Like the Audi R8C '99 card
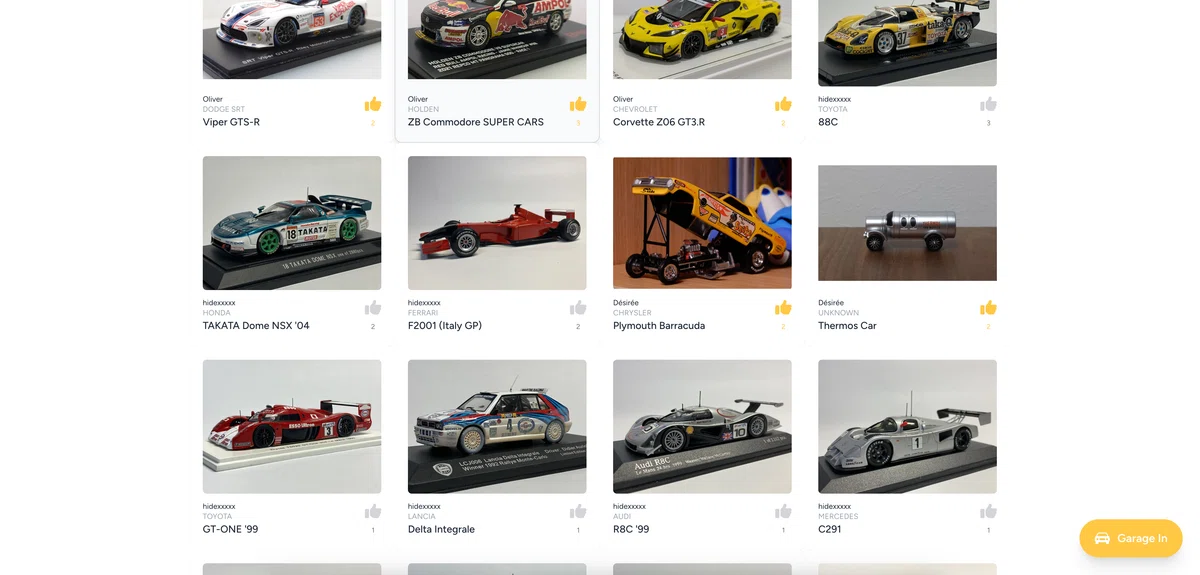Image resolution: width=1200 pixels, height=575 pixels. pos(783,512)
